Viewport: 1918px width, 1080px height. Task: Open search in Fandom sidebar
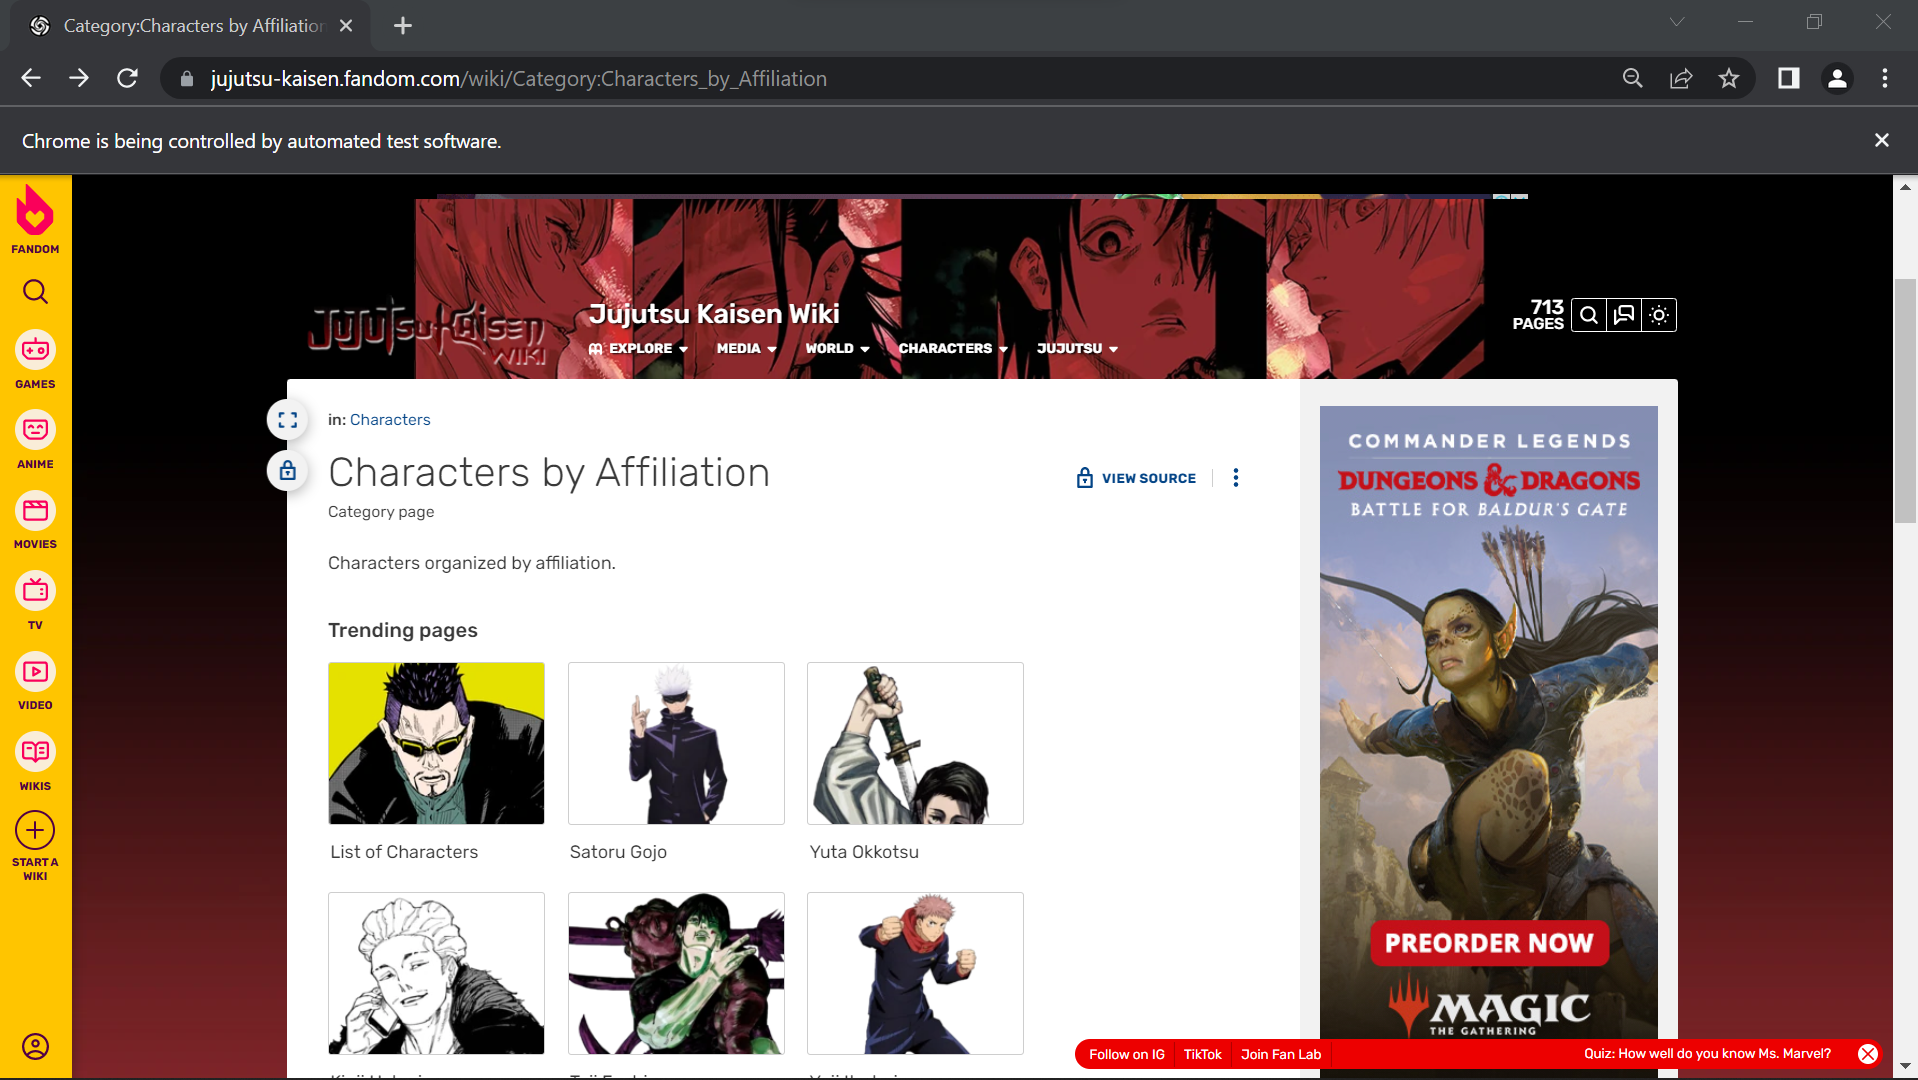(35, 291)
